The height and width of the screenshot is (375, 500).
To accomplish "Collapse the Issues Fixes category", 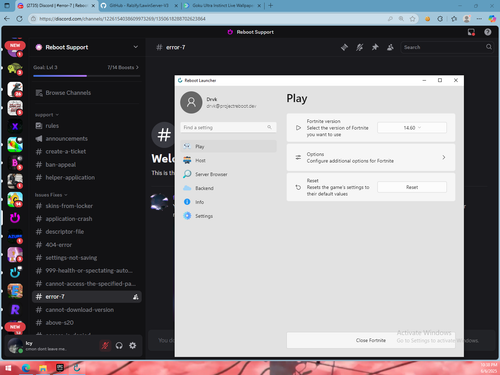I will (x=51, y=195).
